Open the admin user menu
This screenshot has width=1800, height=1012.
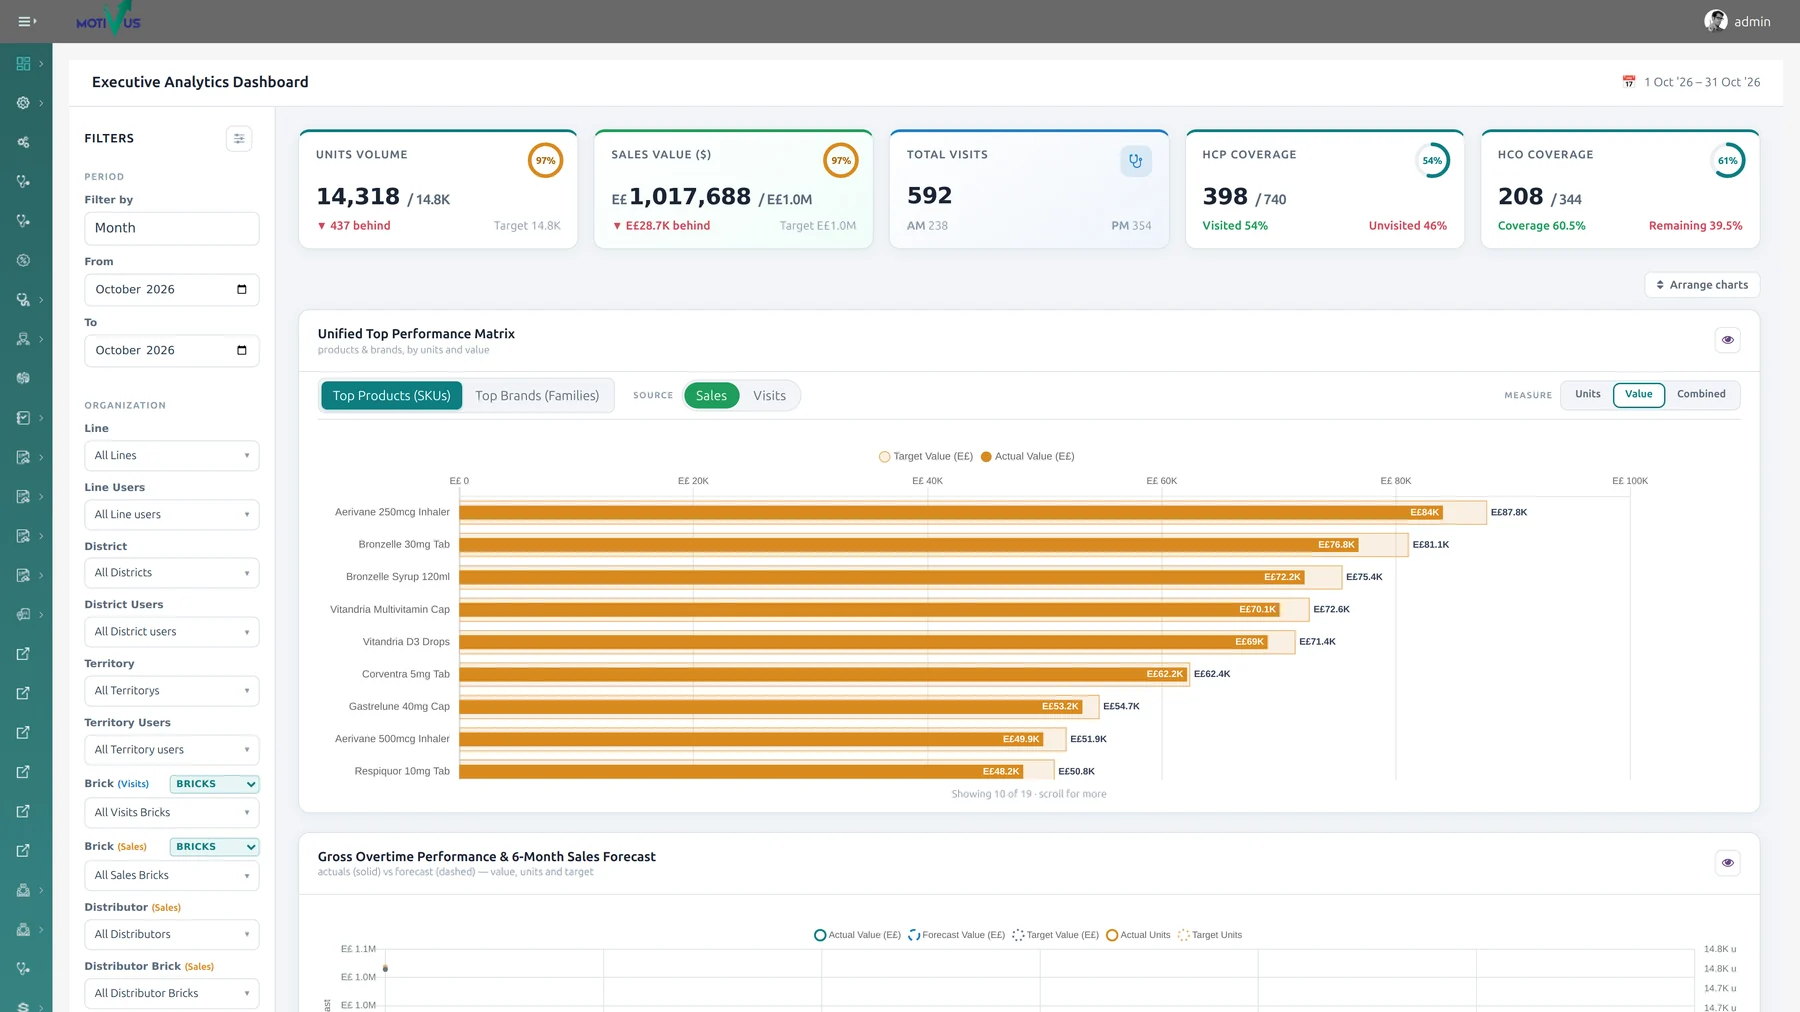click(1738, 21)
